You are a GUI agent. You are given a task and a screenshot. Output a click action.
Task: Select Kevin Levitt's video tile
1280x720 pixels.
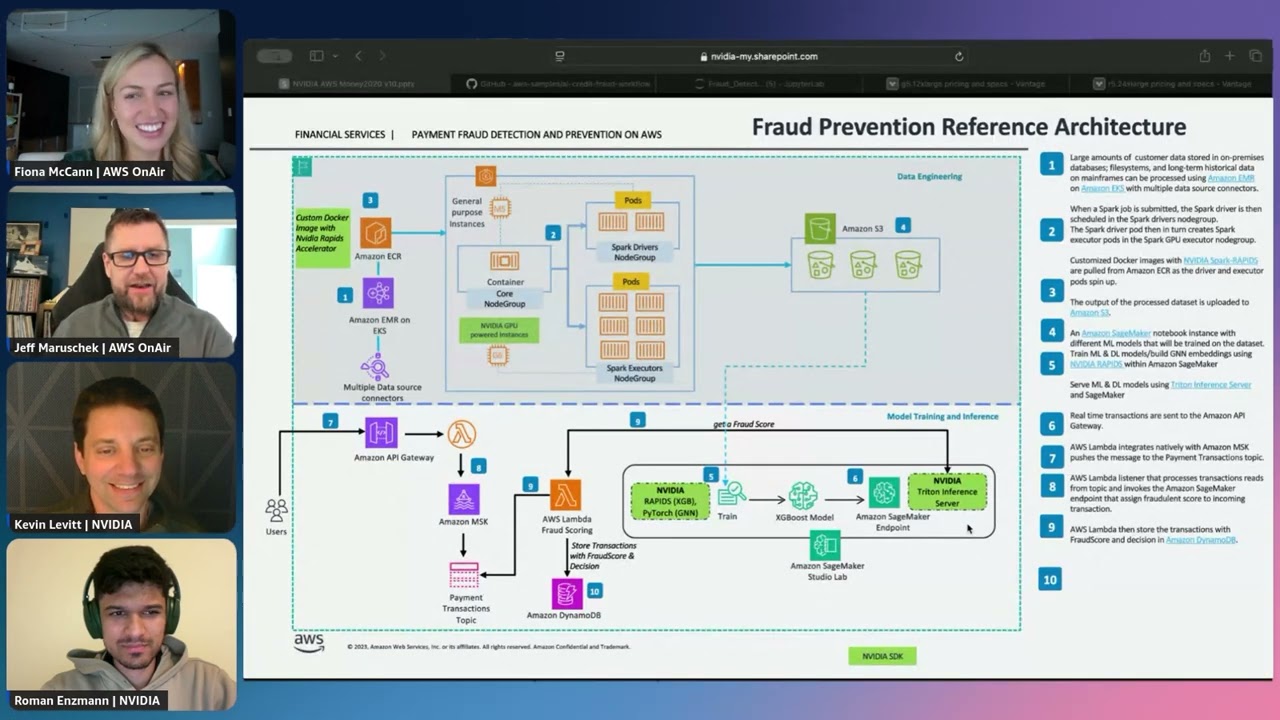(121, 448)
